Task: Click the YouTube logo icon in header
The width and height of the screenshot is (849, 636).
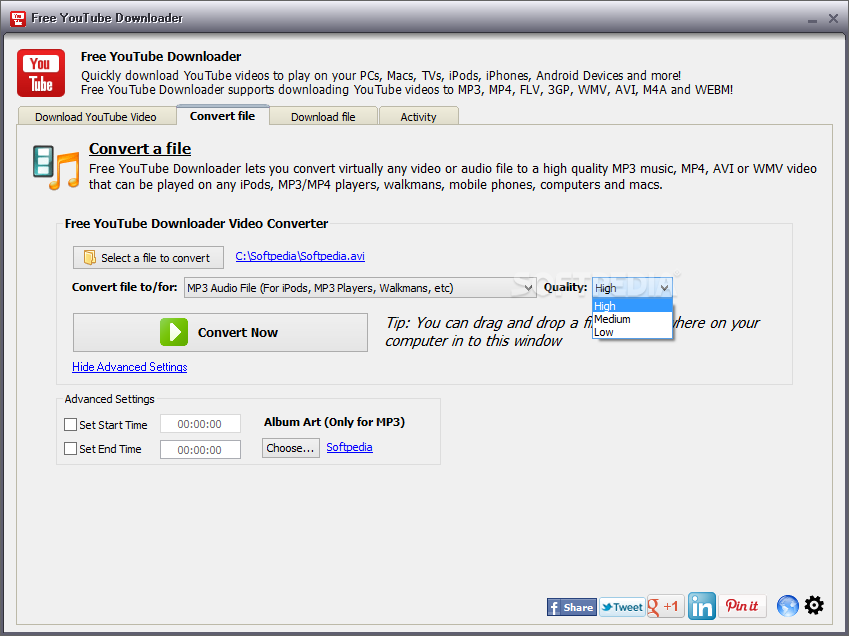Action: tap(41, 73)
